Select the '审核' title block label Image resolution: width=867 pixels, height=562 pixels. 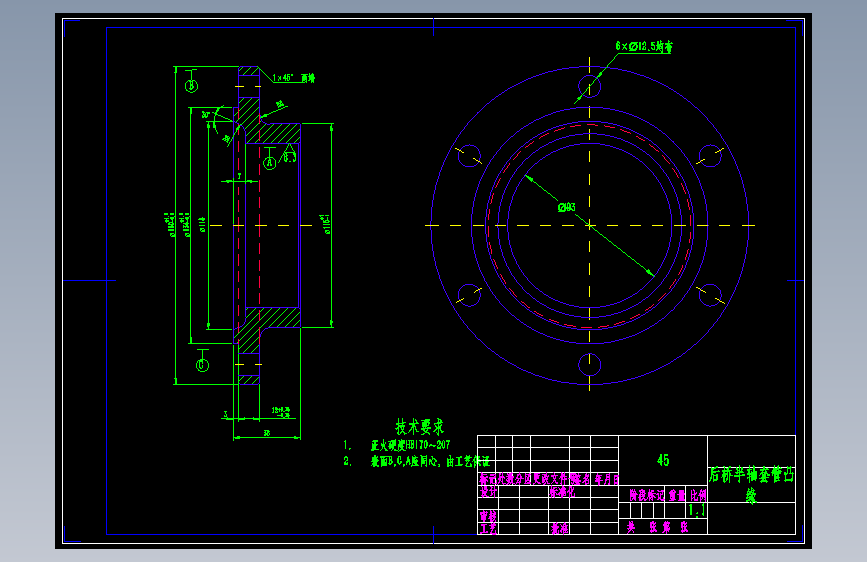pos(488,516)
